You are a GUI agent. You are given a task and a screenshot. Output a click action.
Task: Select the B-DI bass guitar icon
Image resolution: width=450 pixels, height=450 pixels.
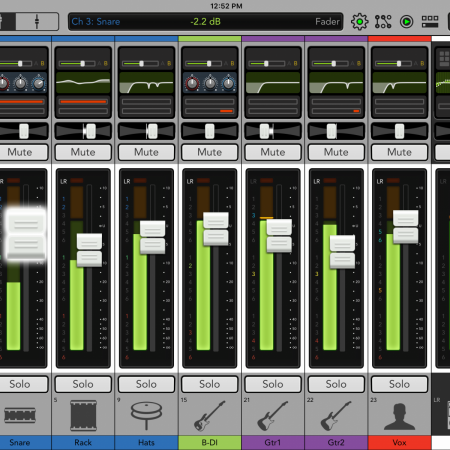pos(209,416)
